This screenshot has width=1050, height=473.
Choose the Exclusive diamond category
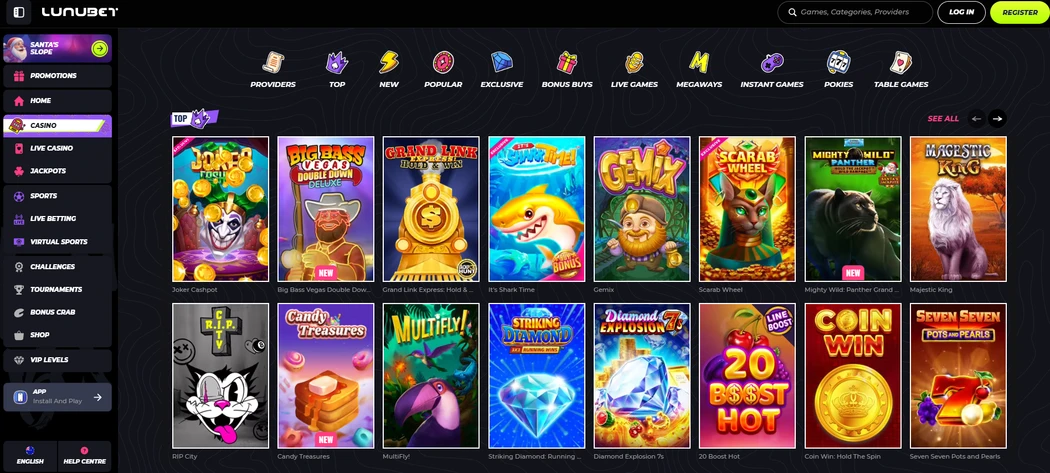point(502,62)
